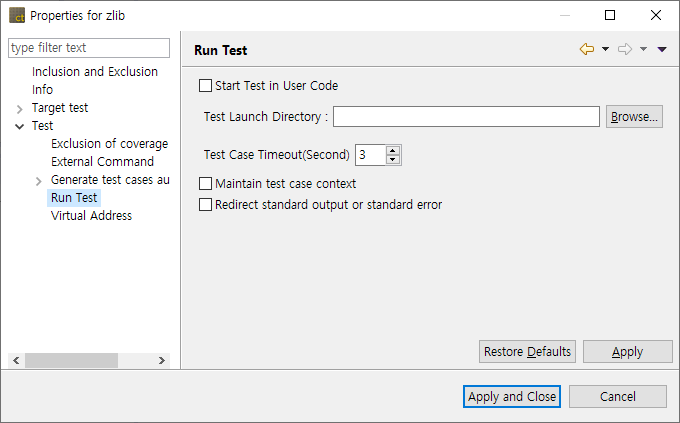Expand Generate test cases tree node

pyautogui.click(x=39, y=180)
